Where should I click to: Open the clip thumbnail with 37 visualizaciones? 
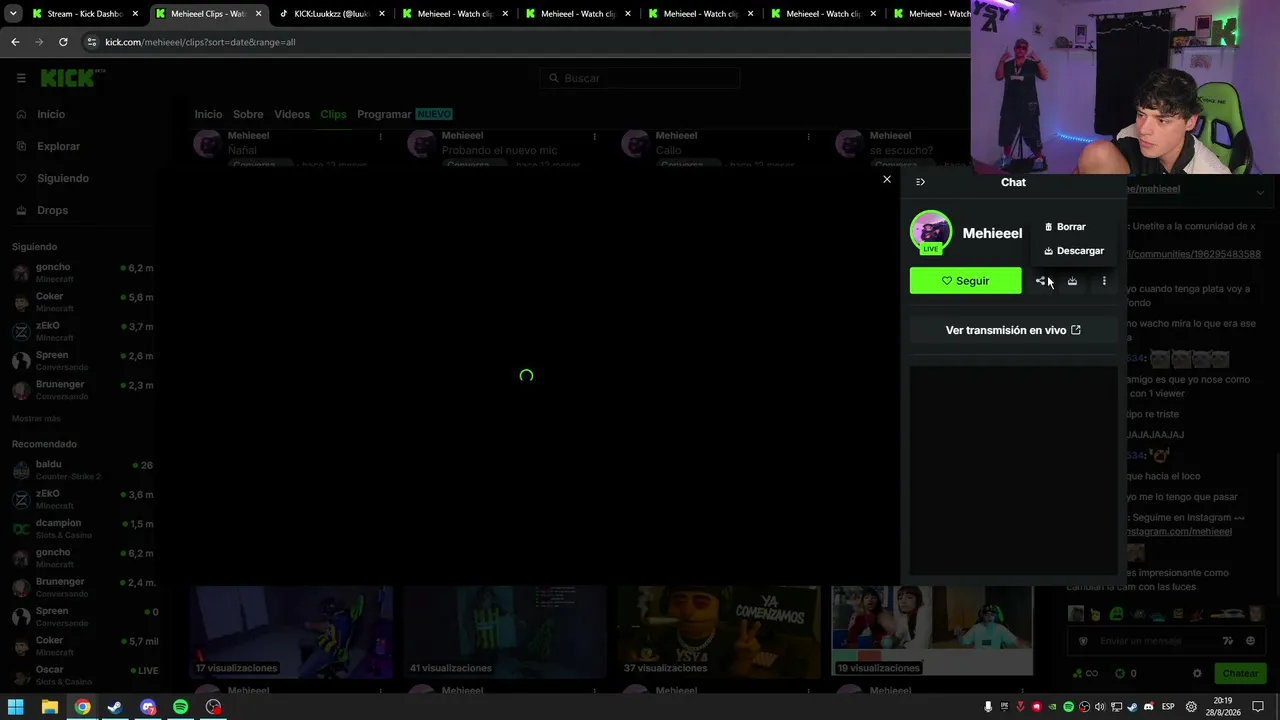click(719, 631)
